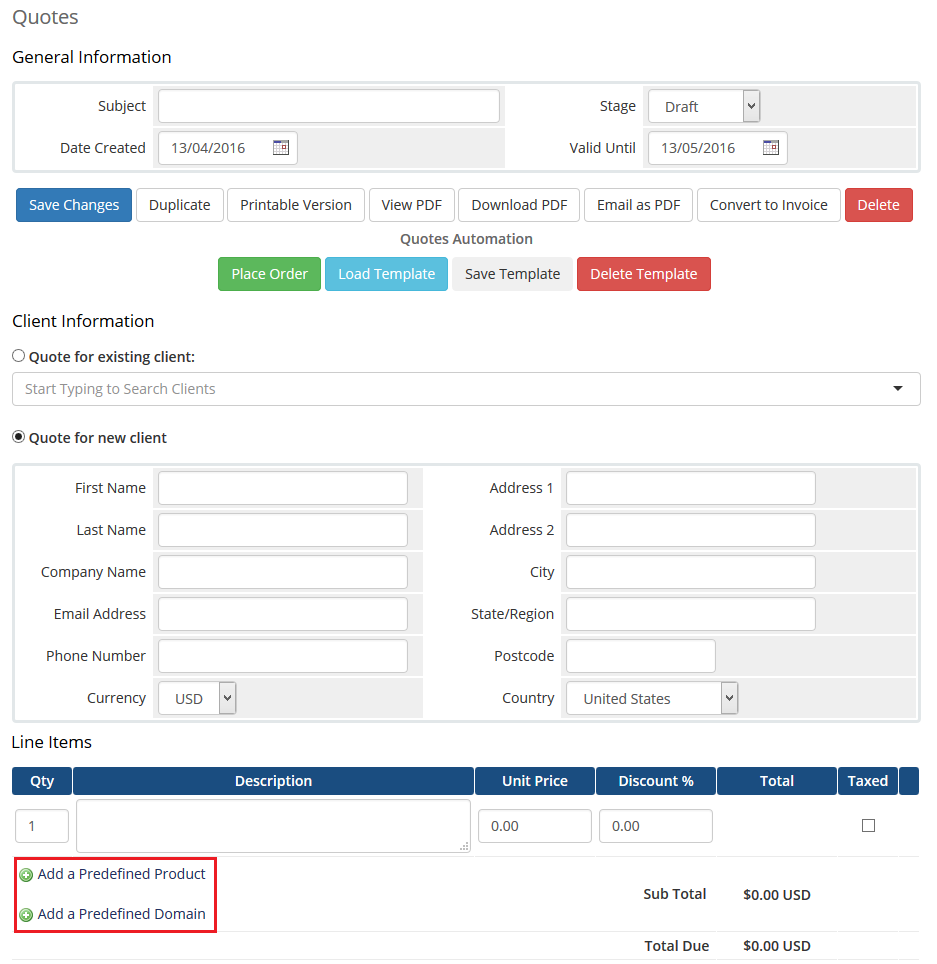Click the red Delete button
This screenshot has width=937, height=964.
click(879, 205)
